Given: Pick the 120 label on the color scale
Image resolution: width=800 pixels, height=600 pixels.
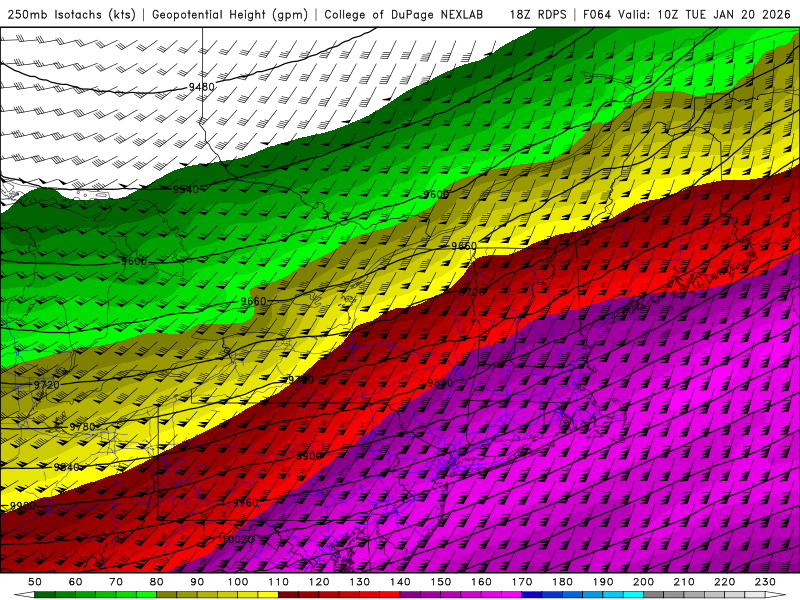Looking at the screenshot, I should pos(319,582).
